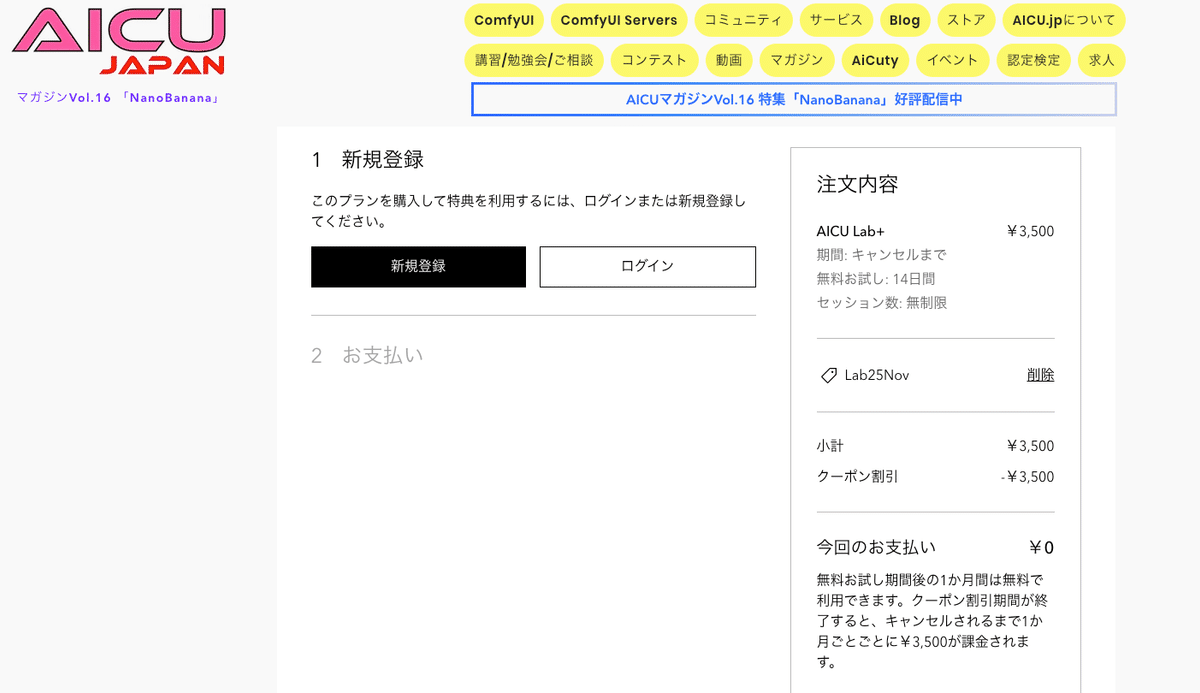Go to the 動画 section
The width and height of the screenshot is (1200, 693).
coord(729,60)
